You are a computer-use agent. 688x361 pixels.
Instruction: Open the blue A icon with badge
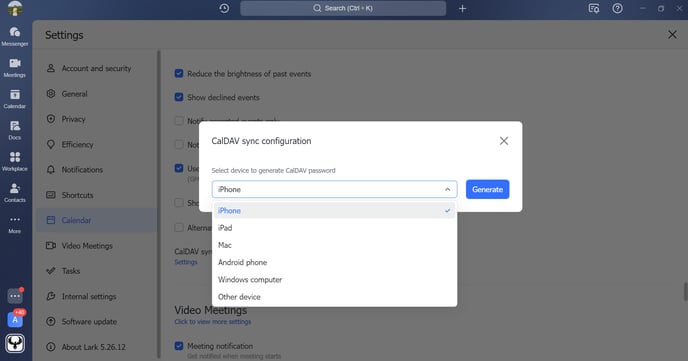coord(15,319)
